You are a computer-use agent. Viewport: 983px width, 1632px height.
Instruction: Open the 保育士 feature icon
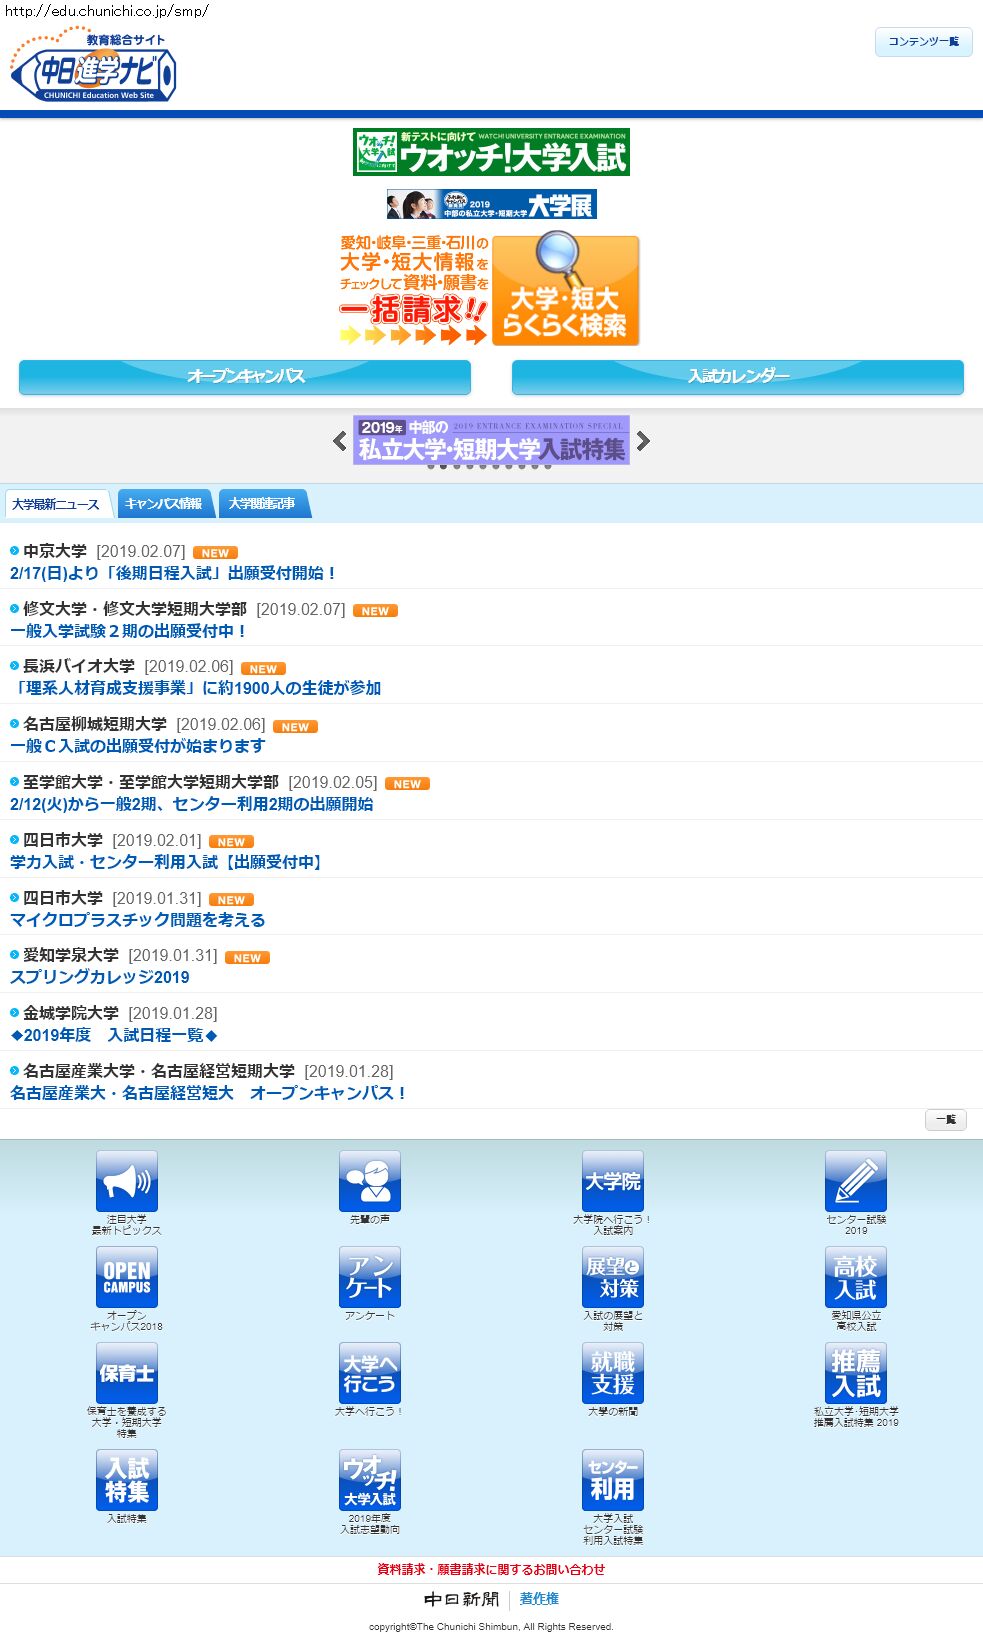pos(127,1373)
